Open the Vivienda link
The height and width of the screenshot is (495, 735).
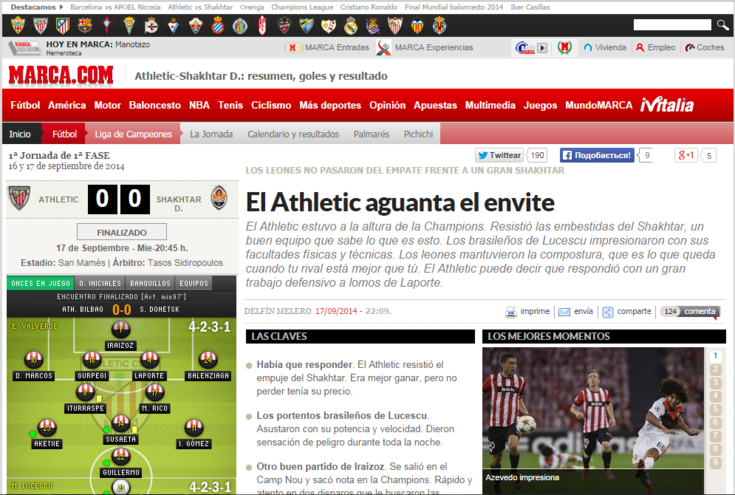(x=605, y=47)
